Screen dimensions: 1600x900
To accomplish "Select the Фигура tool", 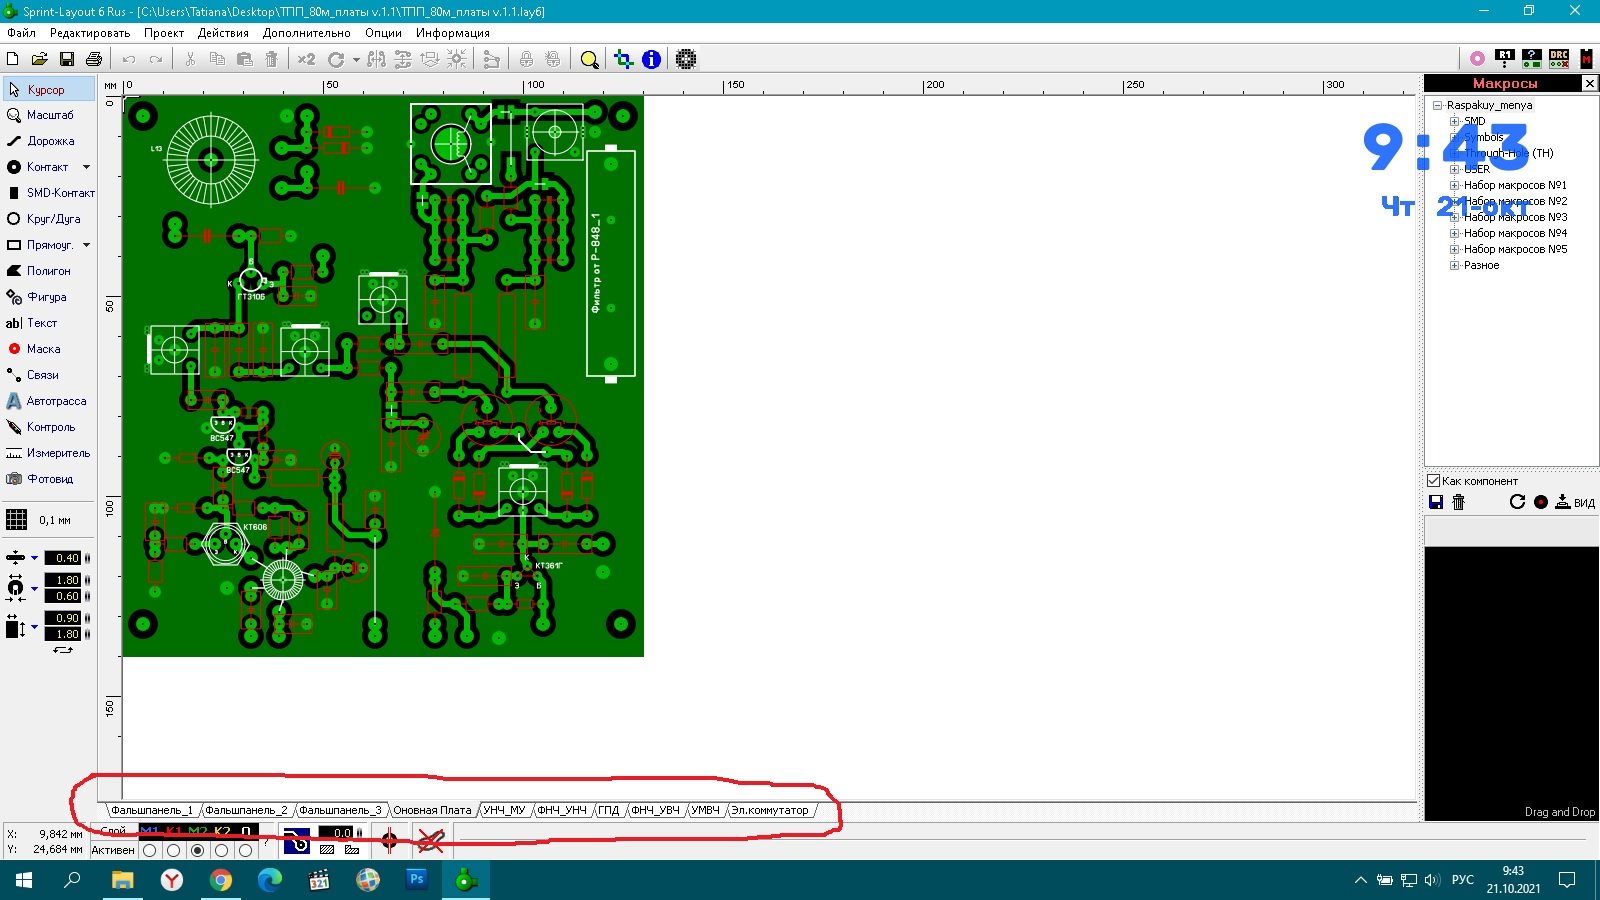I will pyautogui.click(x=49, y=297).
